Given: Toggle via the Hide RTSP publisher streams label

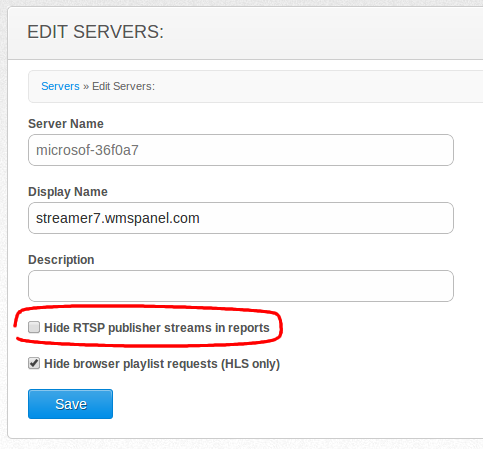Looking at the screenshot, I should pos(157,328).
